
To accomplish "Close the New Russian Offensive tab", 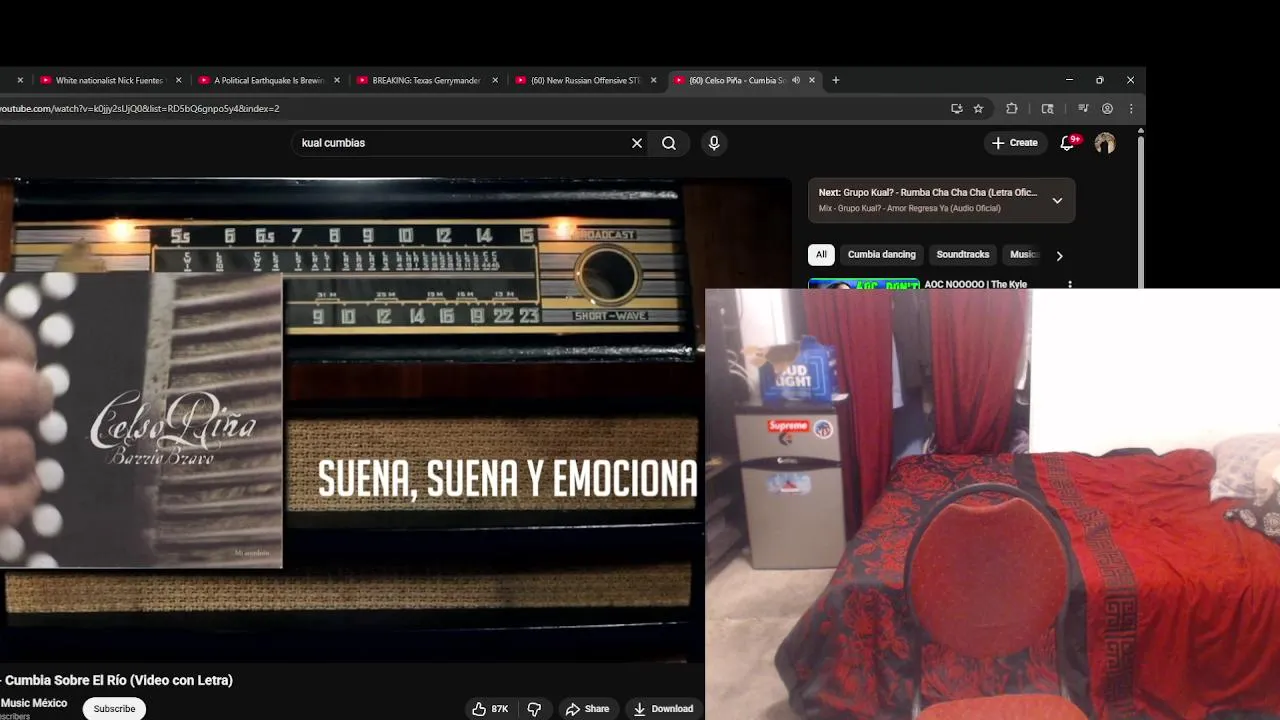I will tap(654, 80).
